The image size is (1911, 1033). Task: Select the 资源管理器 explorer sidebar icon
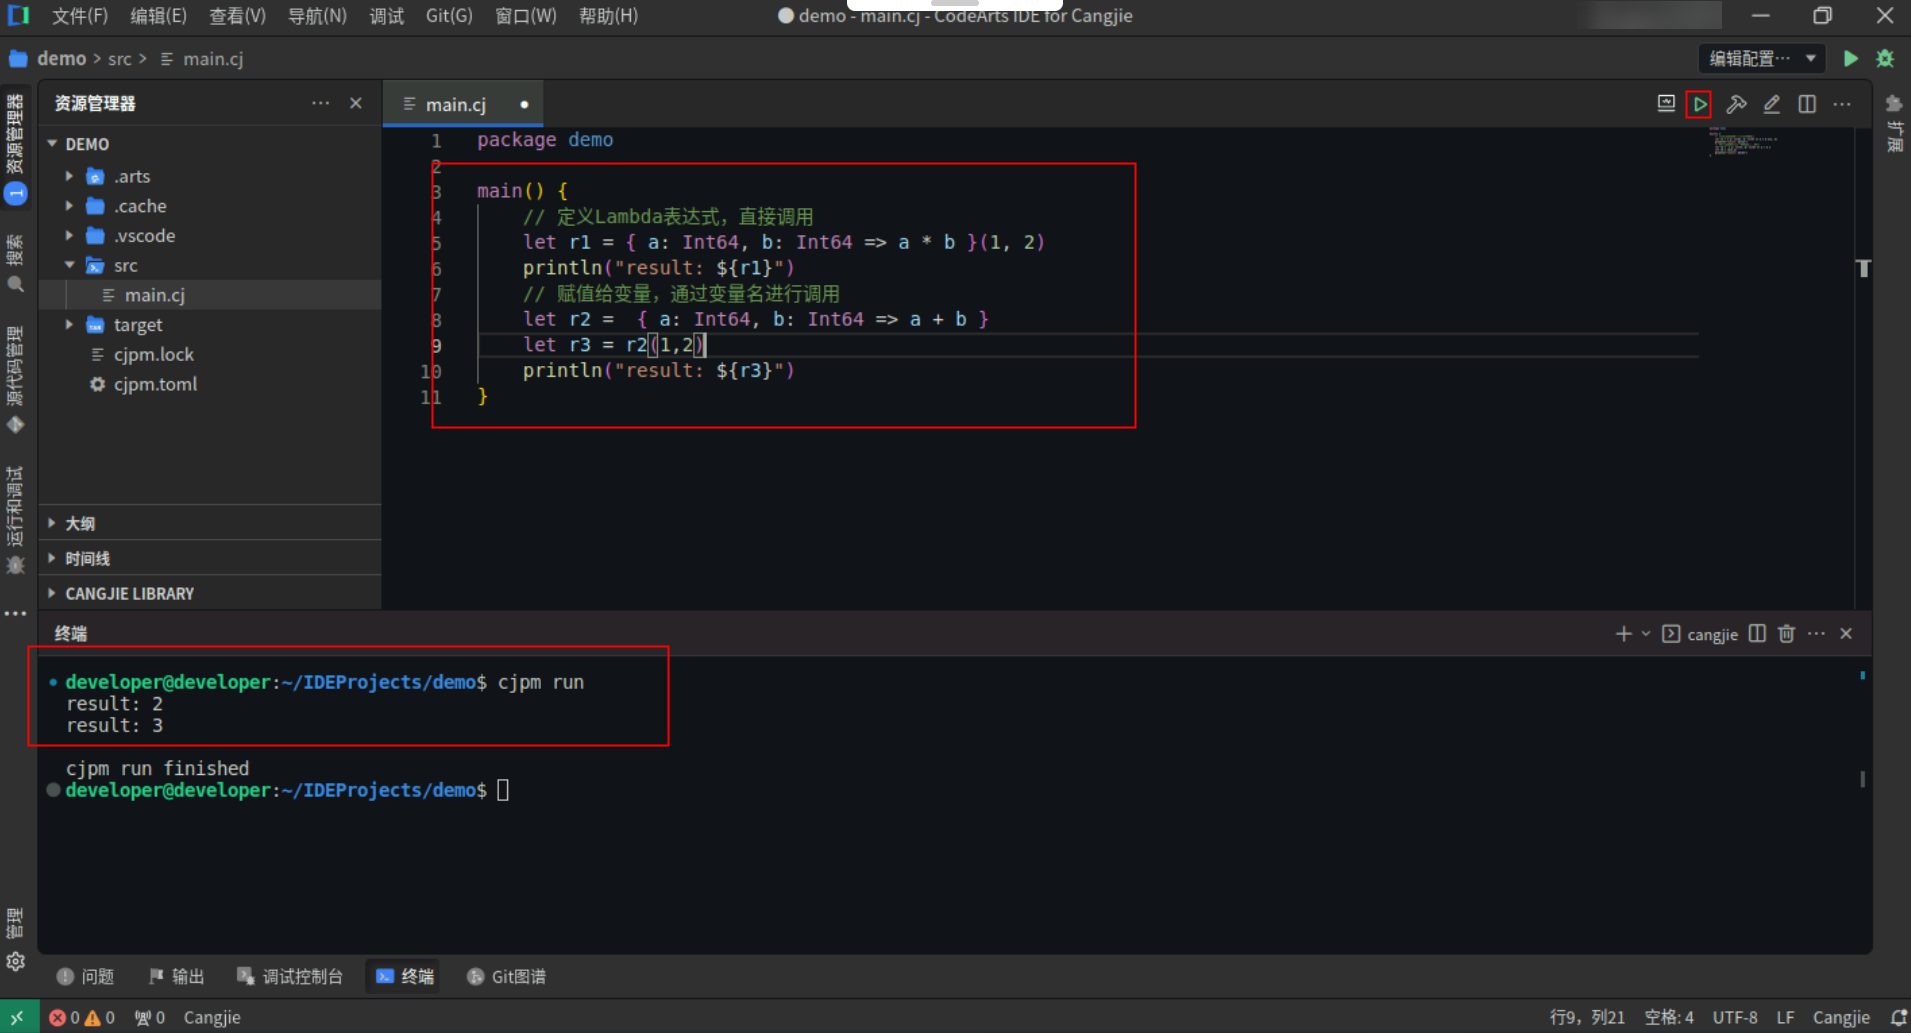point(16,148)
